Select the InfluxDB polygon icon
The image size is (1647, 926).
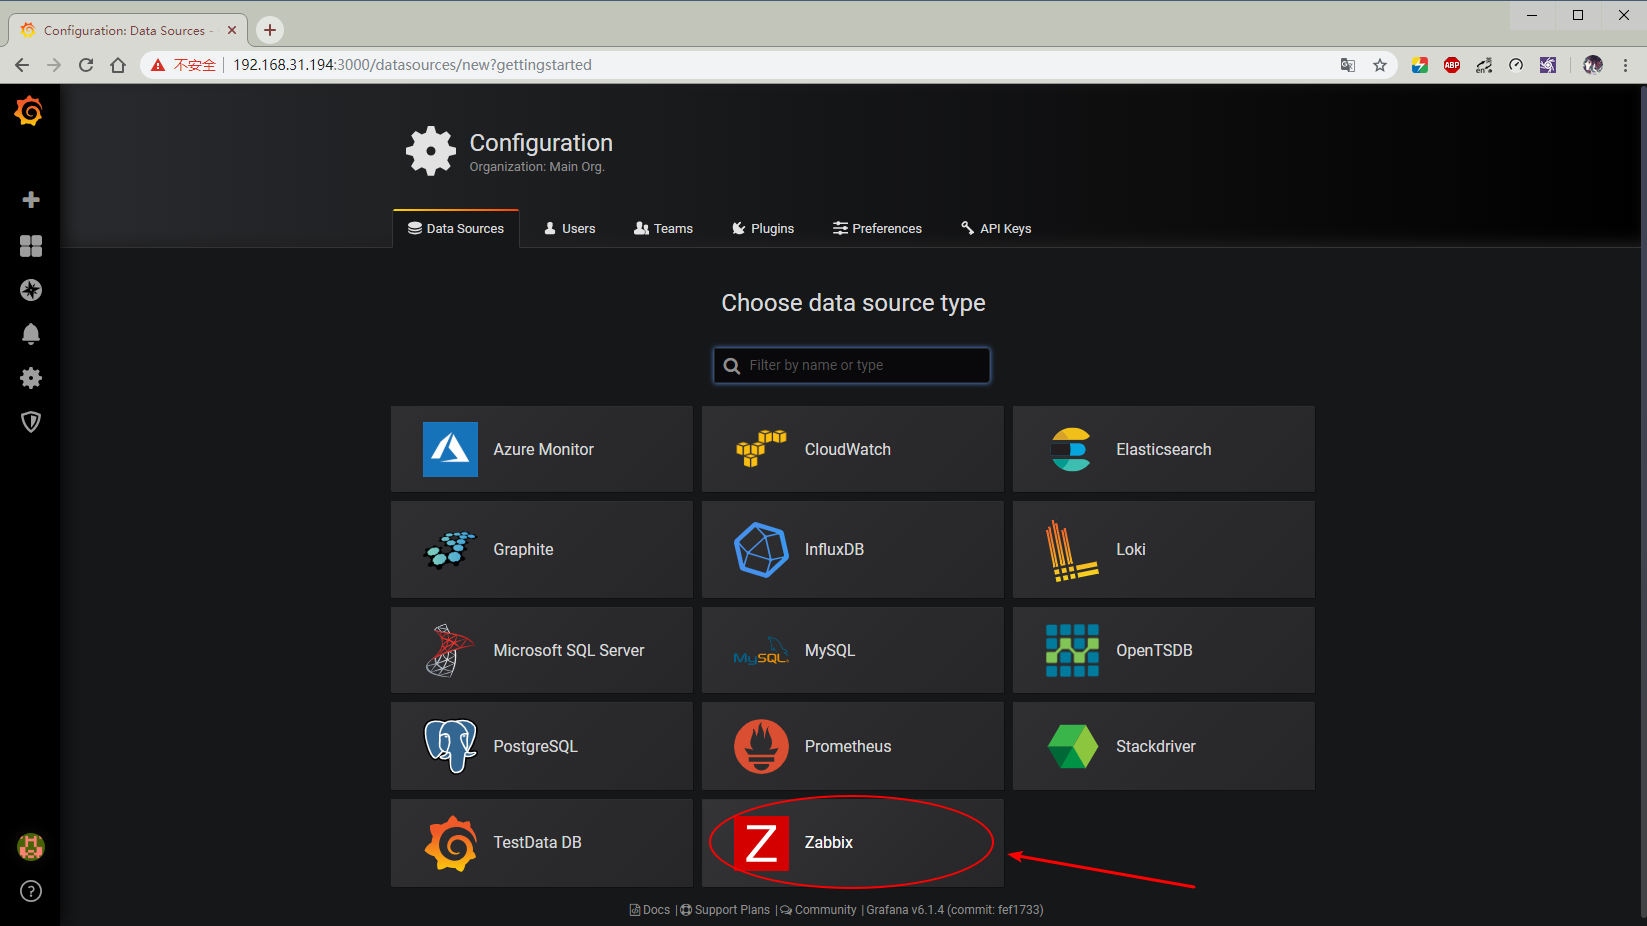pyautogui.click(x=761, y=549)
